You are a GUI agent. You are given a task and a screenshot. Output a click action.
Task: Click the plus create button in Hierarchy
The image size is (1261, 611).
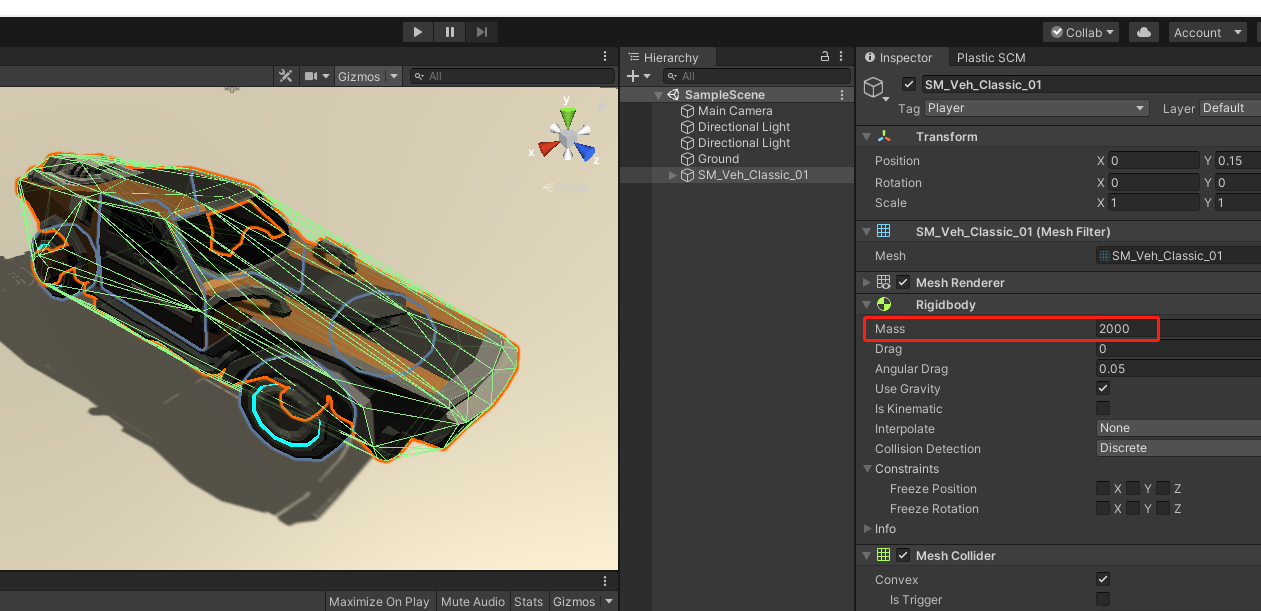coord(632,76)
